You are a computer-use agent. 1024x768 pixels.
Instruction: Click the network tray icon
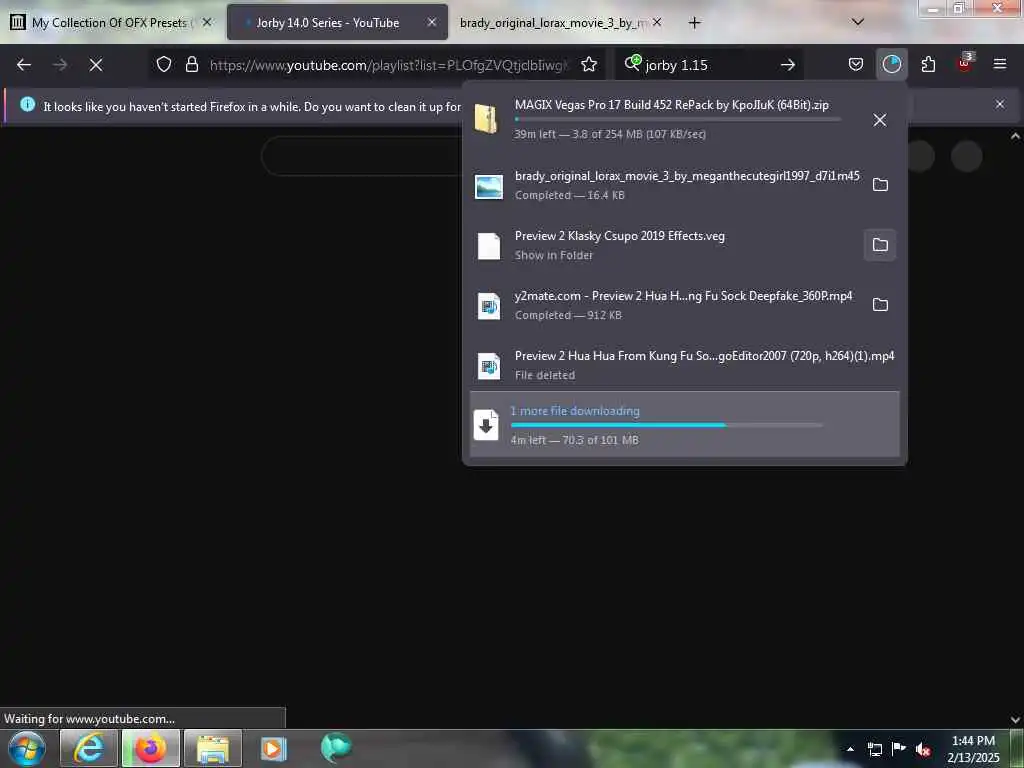(x=874, y=749)
